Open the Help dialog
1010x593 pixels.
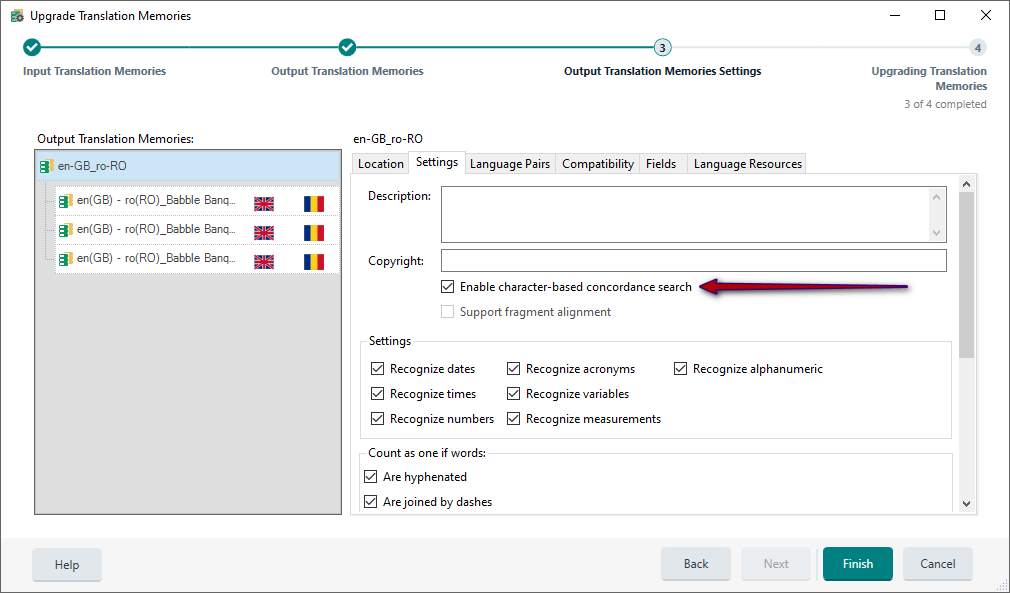pos(66,564)
